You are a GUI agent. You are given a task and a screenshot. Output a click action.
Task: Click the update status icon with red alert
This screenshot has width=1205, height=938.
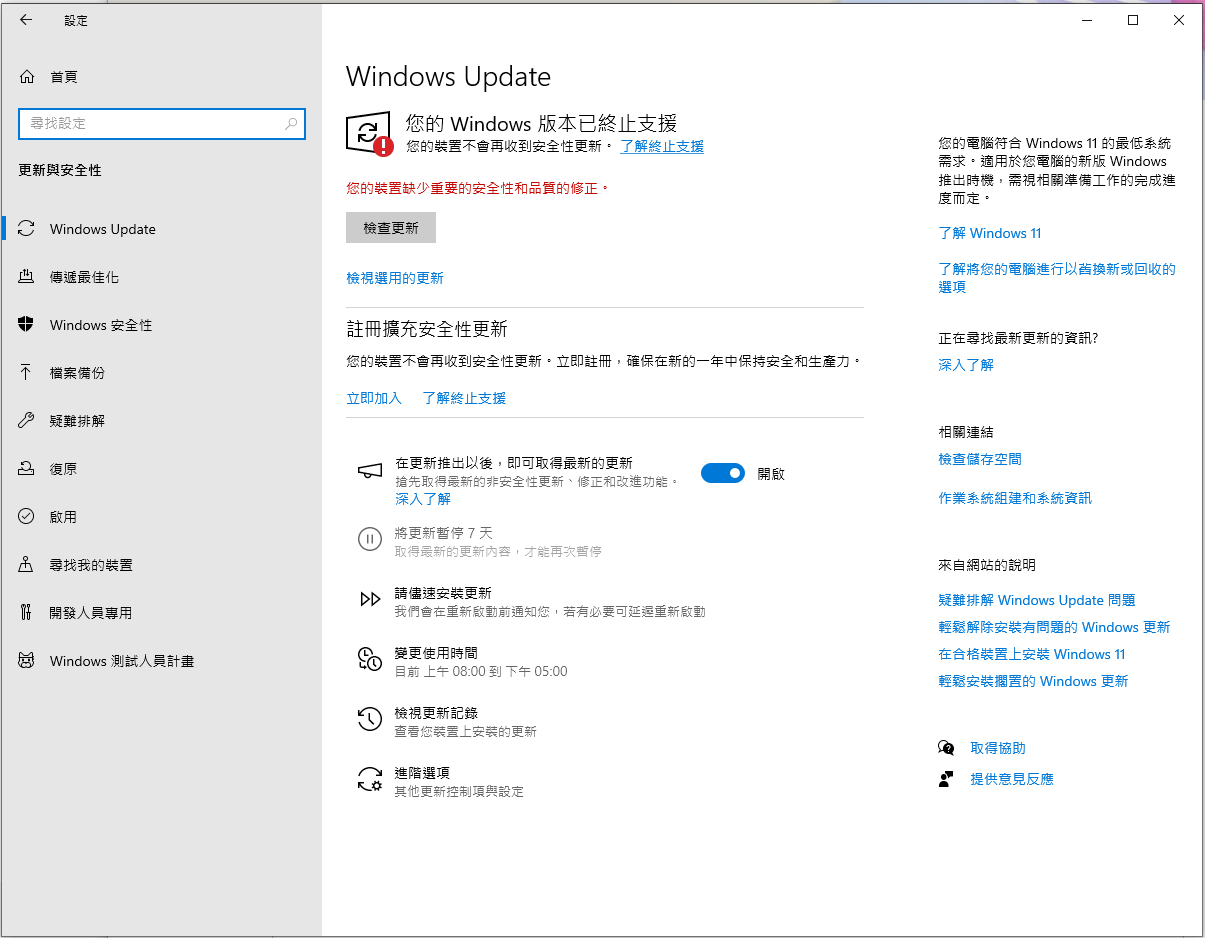369,134
